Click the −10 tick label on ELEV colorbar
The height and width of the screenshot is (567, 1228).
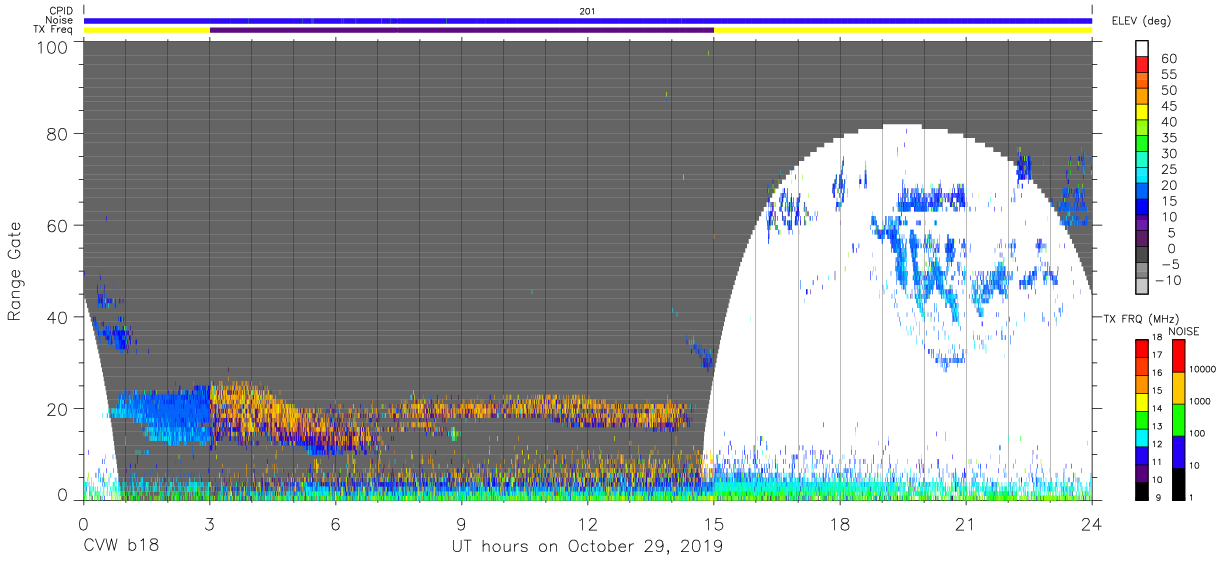tap(1166, 279)
